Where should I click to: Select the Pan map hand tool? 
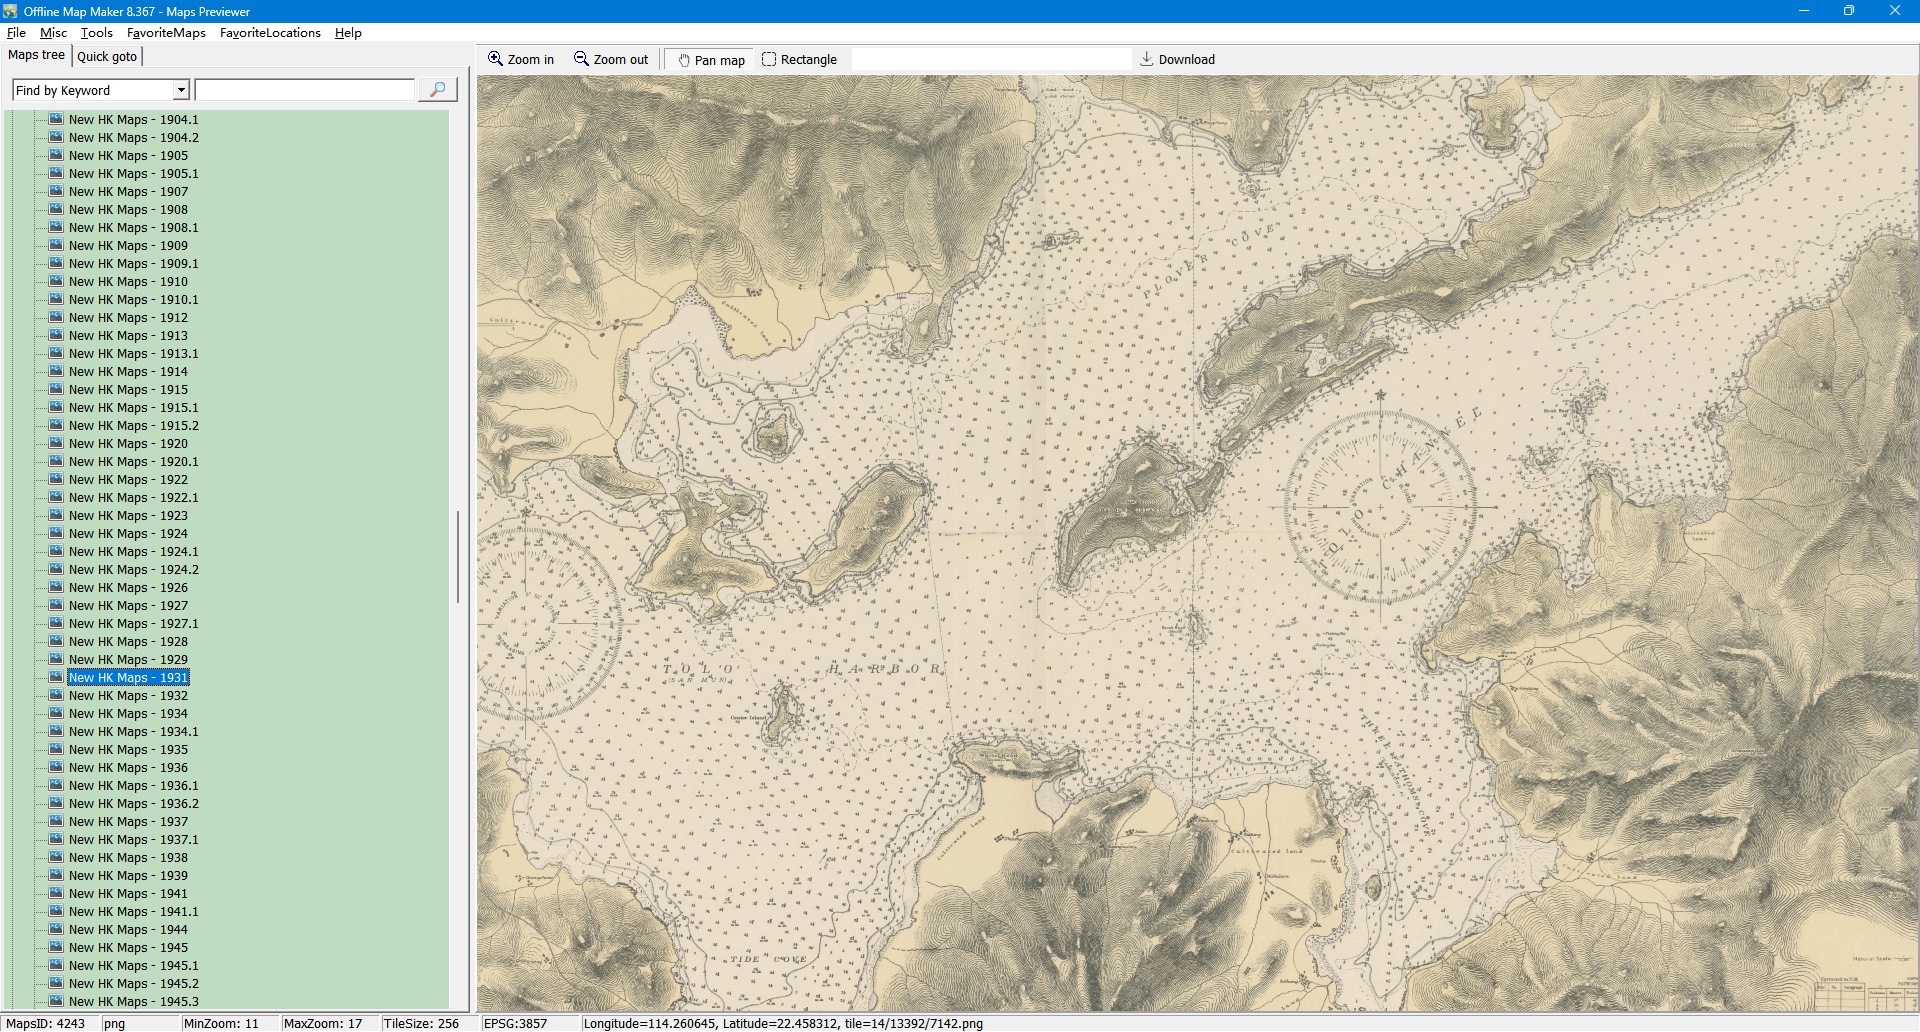pyautogui.click(x=711, y=60)
